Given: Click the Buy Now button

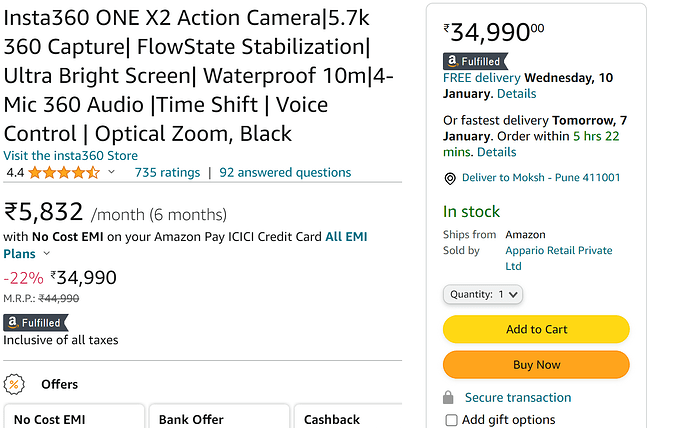Looking at the screenshot, I should [536, 365].
